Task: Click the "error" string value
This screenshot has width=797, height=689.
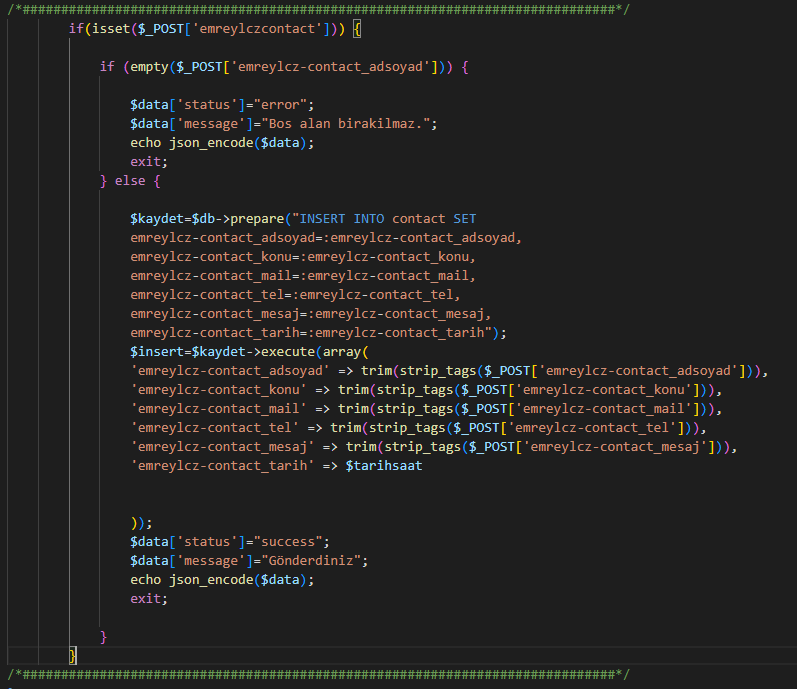Action: tap(280, 105)
